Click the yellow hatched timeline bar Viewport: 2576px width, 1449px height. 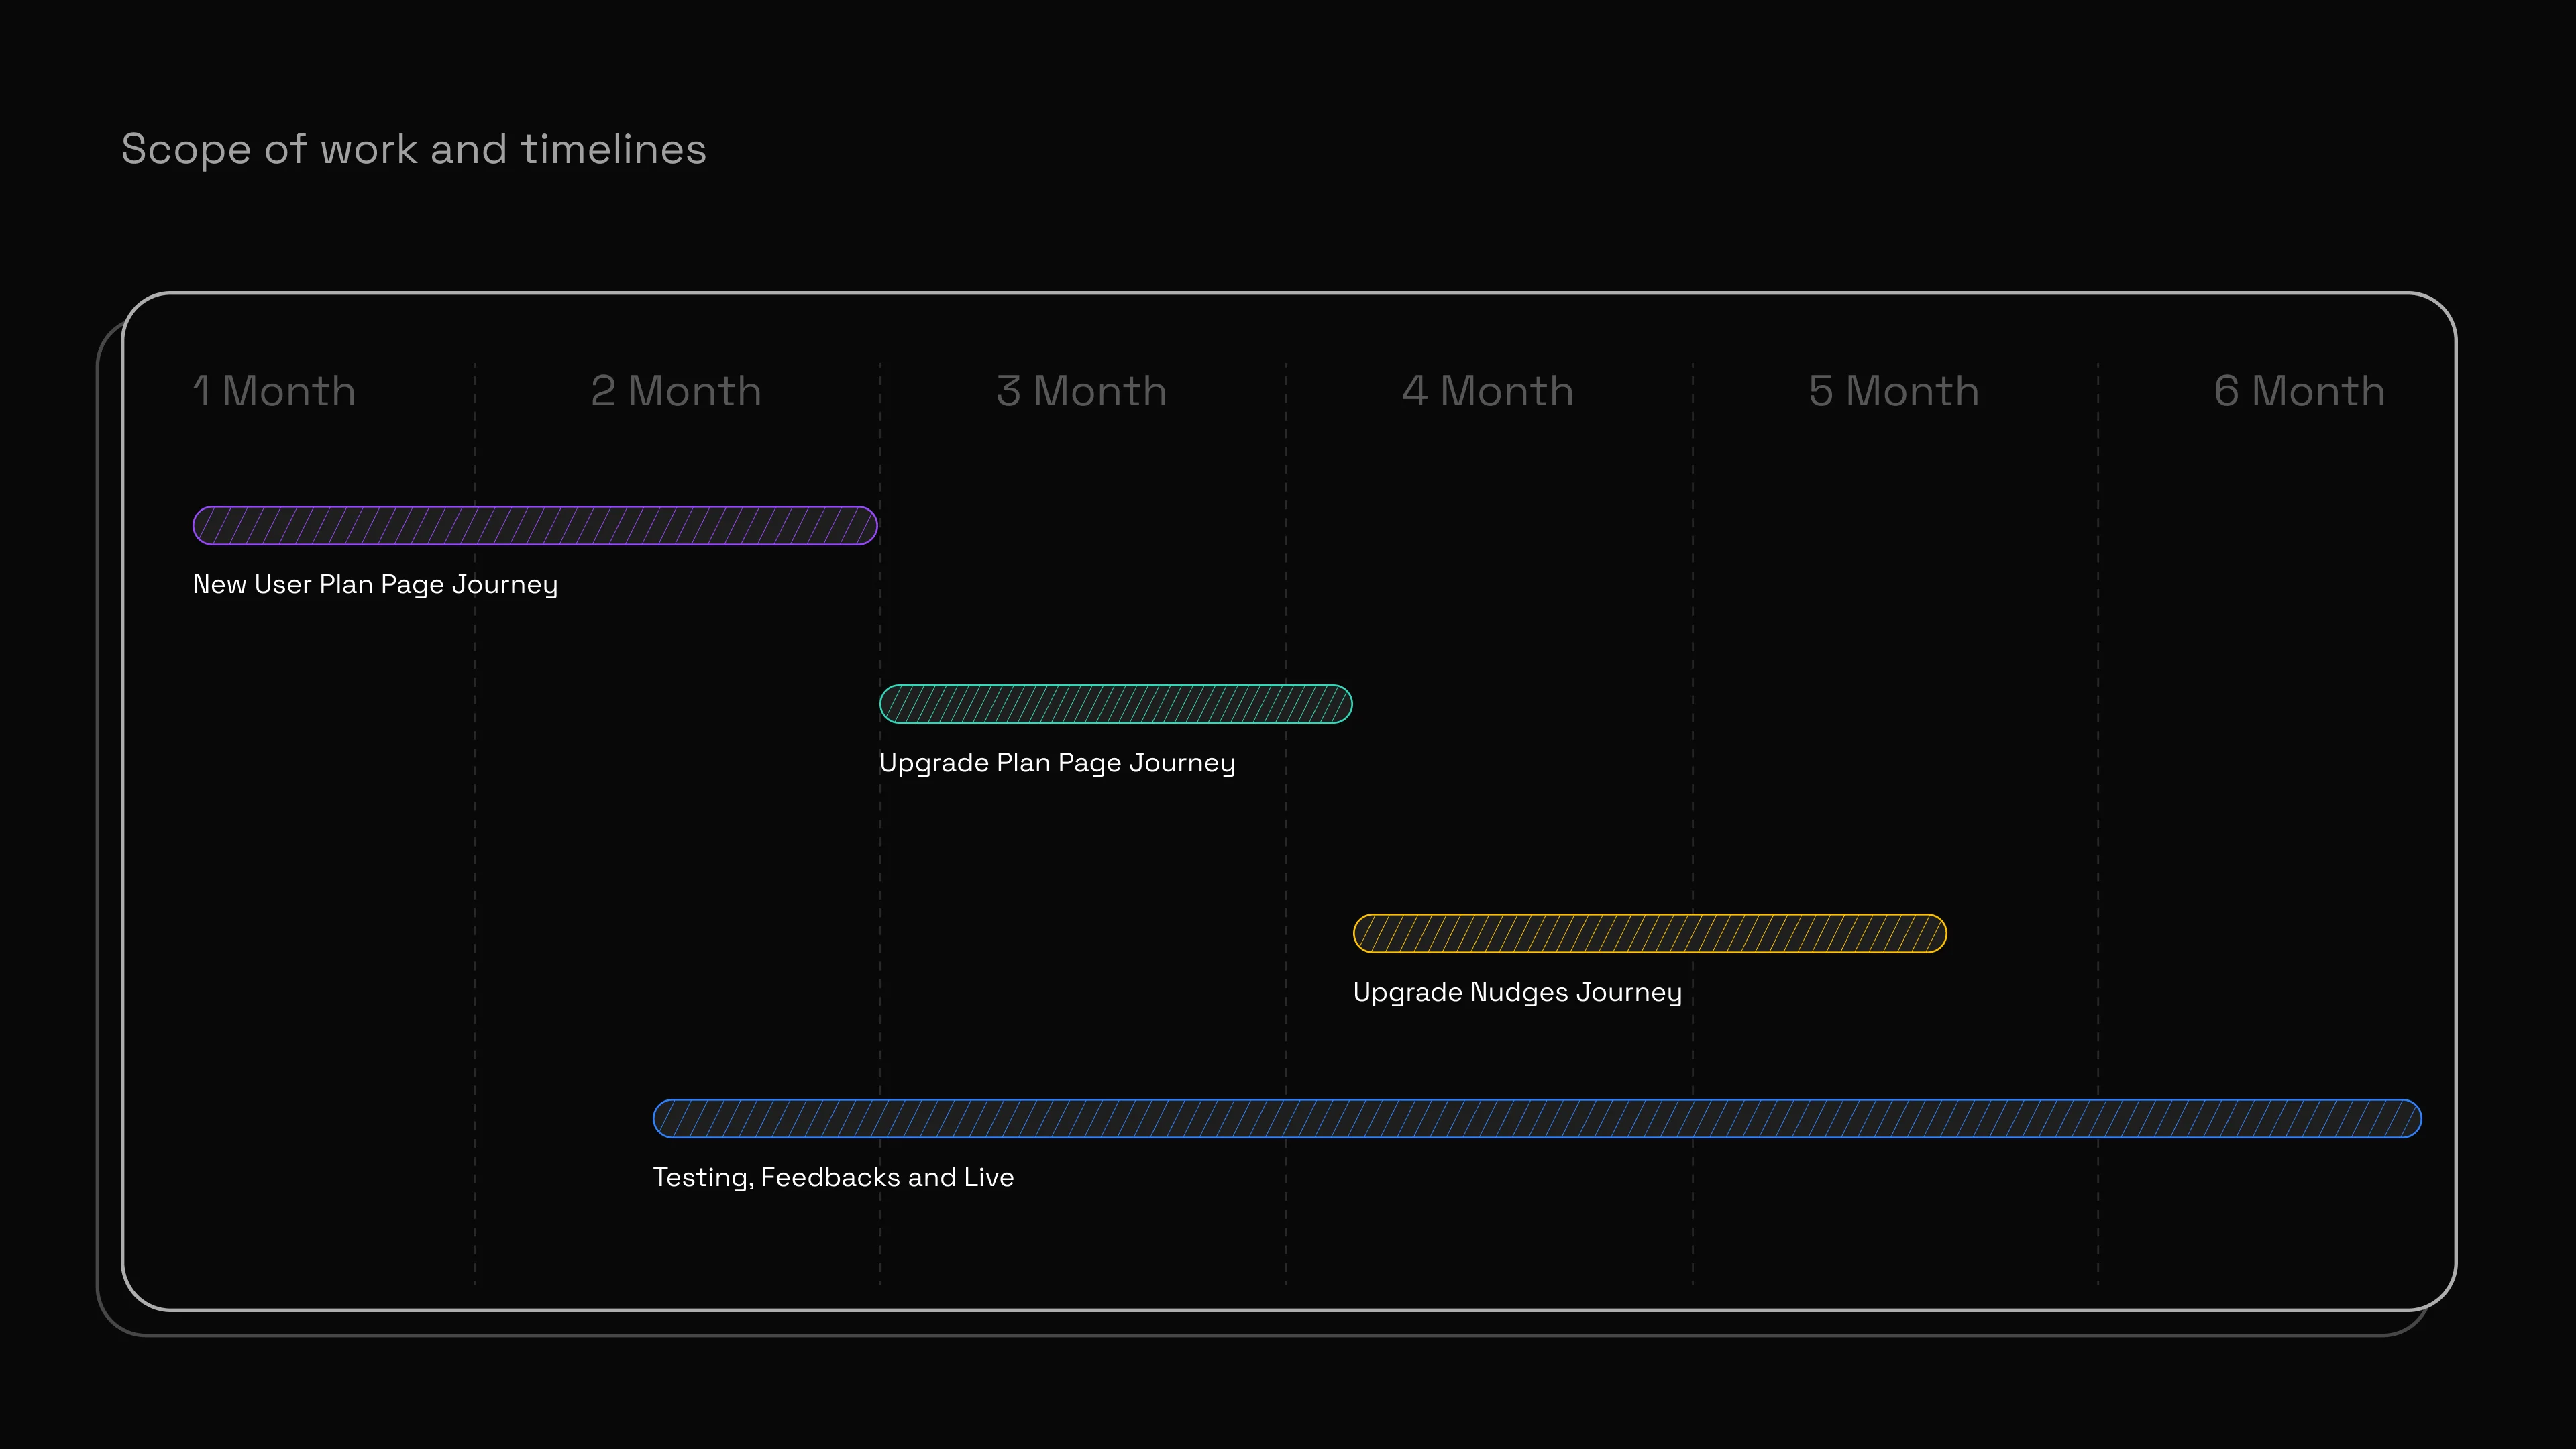coord(1649,934)
